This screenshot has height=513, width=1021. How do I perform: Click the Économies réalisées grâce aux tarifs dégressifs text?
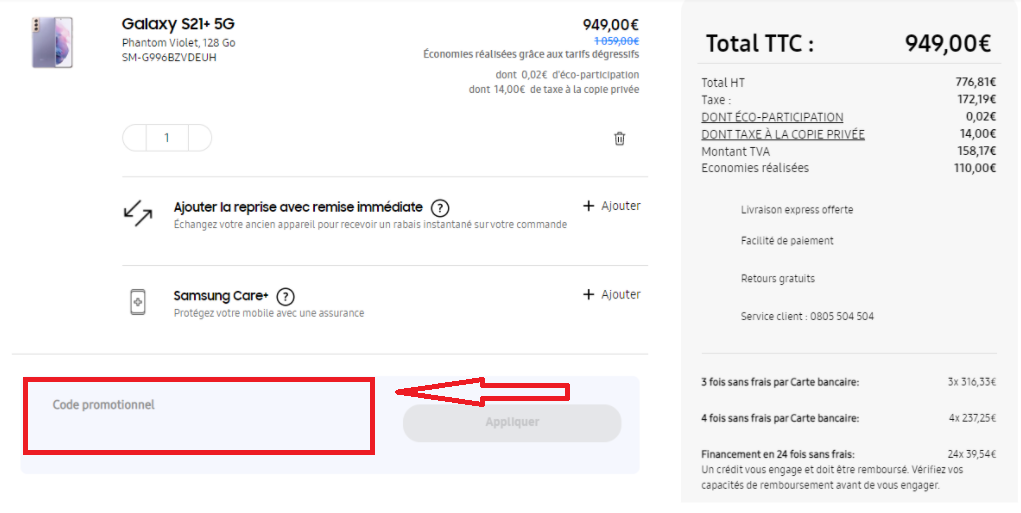click(x=531, y=54)
